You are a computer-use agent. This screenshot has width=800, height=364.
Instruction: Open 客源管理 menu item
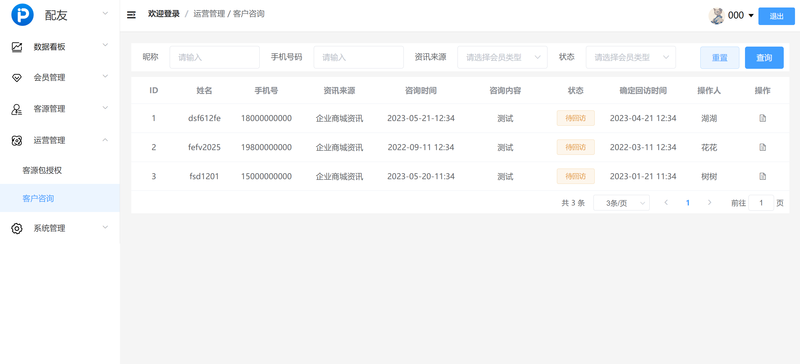point(60,109)
